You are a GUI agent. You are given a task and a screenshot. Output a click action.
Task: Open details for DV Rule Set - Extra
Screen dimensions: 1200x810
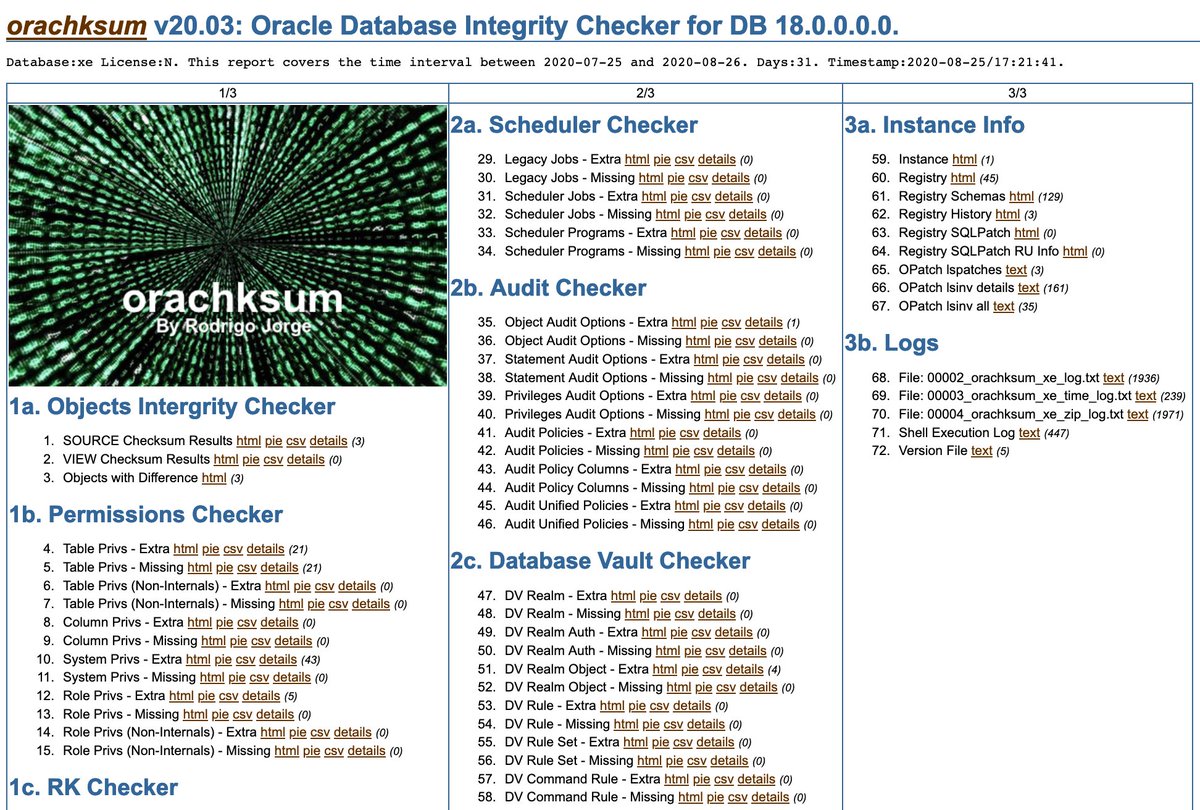(x=715, y=741)
